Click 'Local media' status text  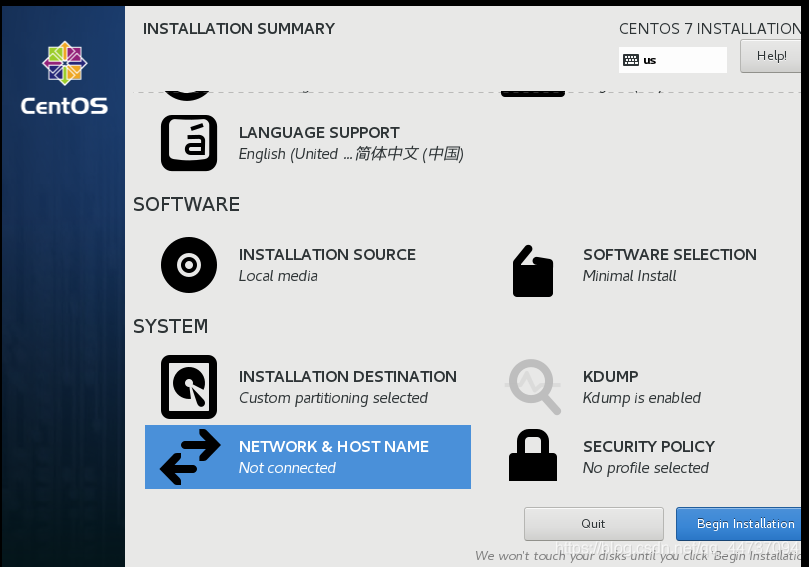pyautogui.click(x=278, y=276)
